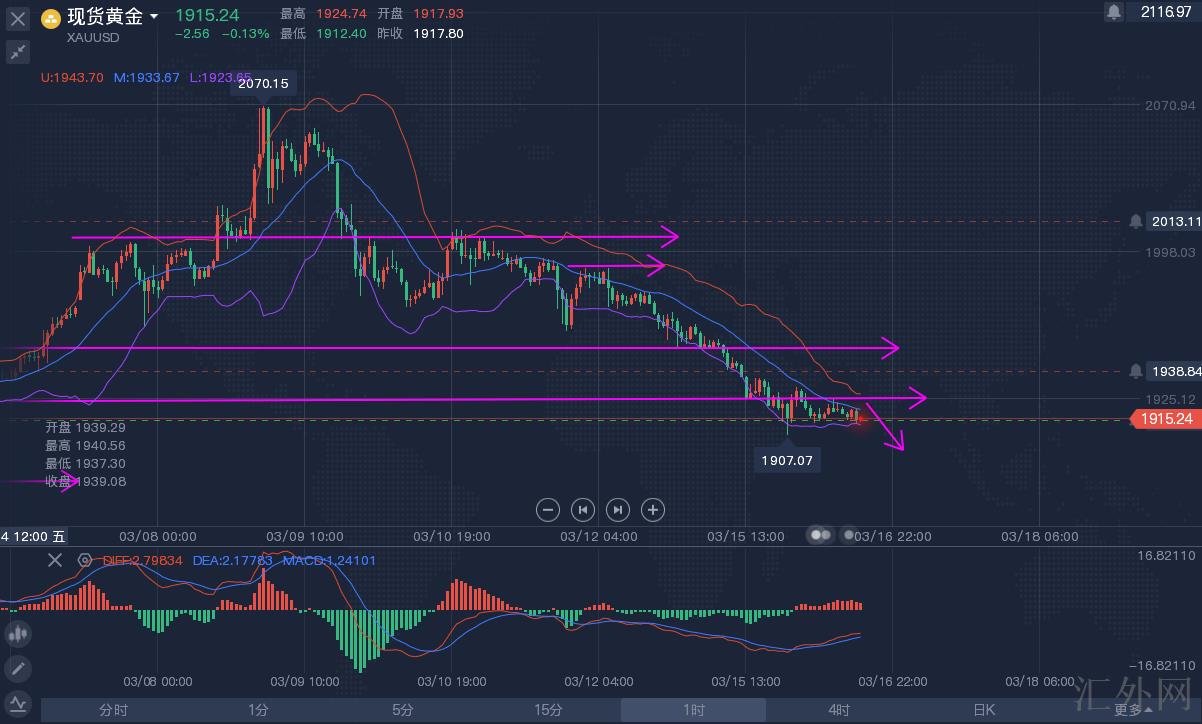Click the collapse/expand arrows icon

(x=17, y=52)
